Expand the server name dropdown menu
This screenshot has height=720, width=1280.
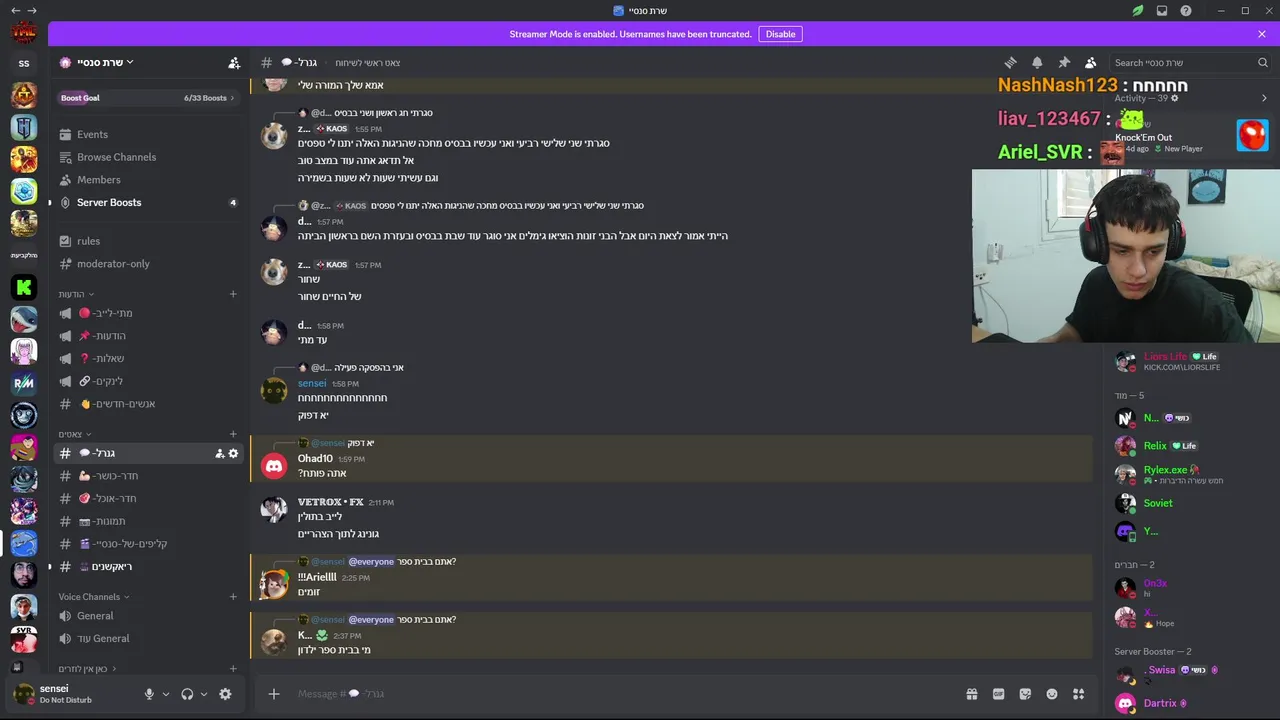click(x=97, y=62)
